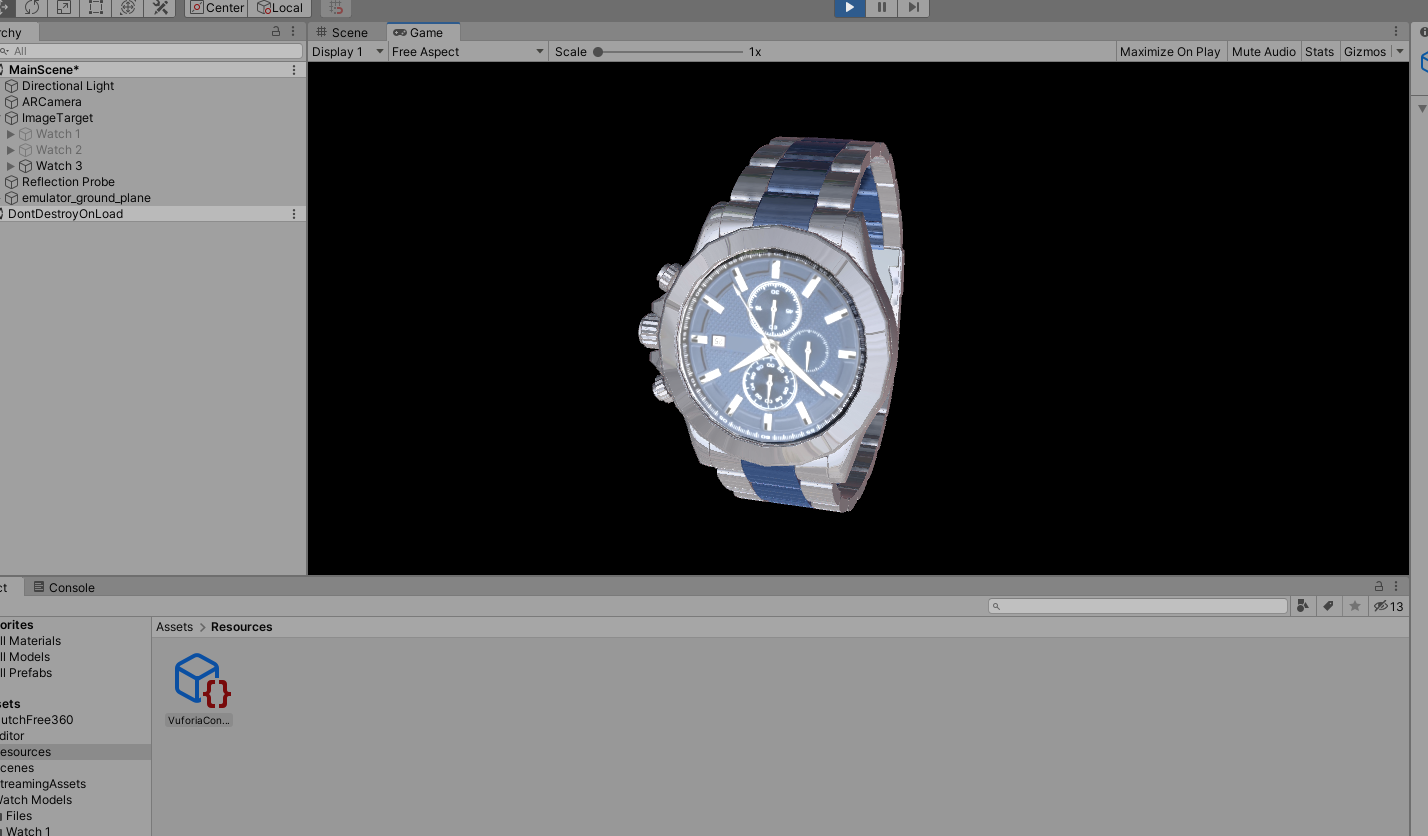Toggle pivot between Center and Pivot
The image size is (1428, 836).
(215, 8)
